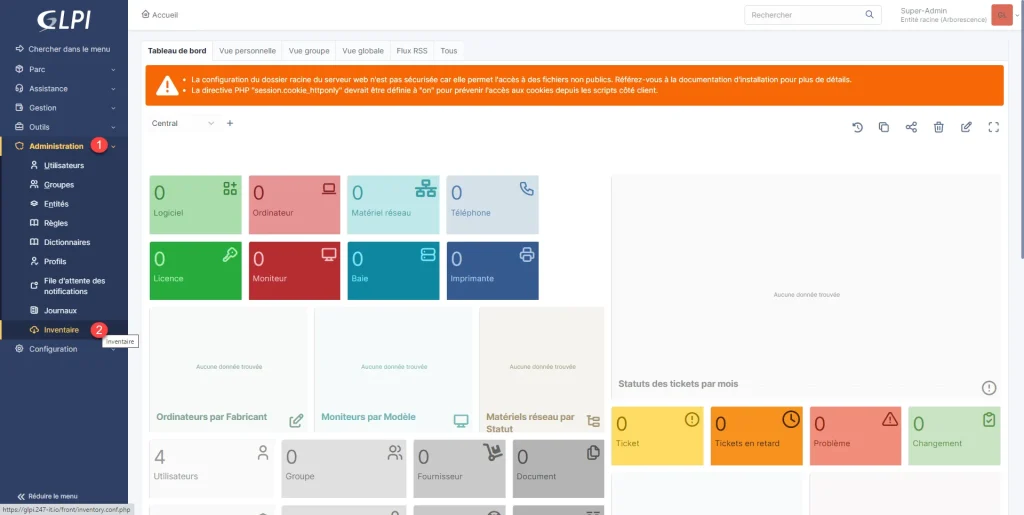Click the Ordinateur laptop icon
The width and height of the screenshot is (1024, 515).
click(328, 189)
